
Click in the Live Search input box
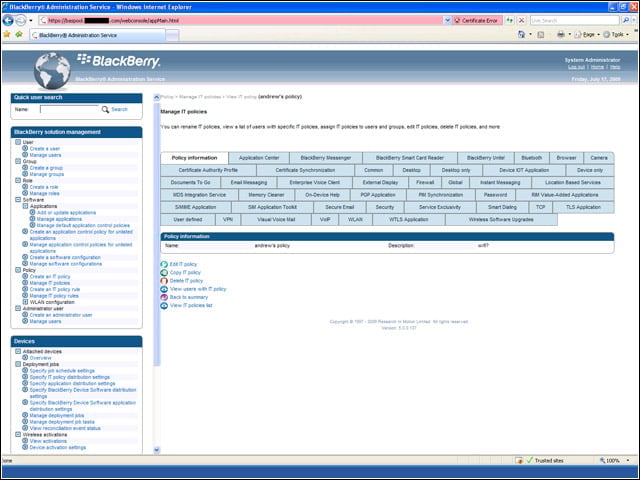[x=575, y=20]
